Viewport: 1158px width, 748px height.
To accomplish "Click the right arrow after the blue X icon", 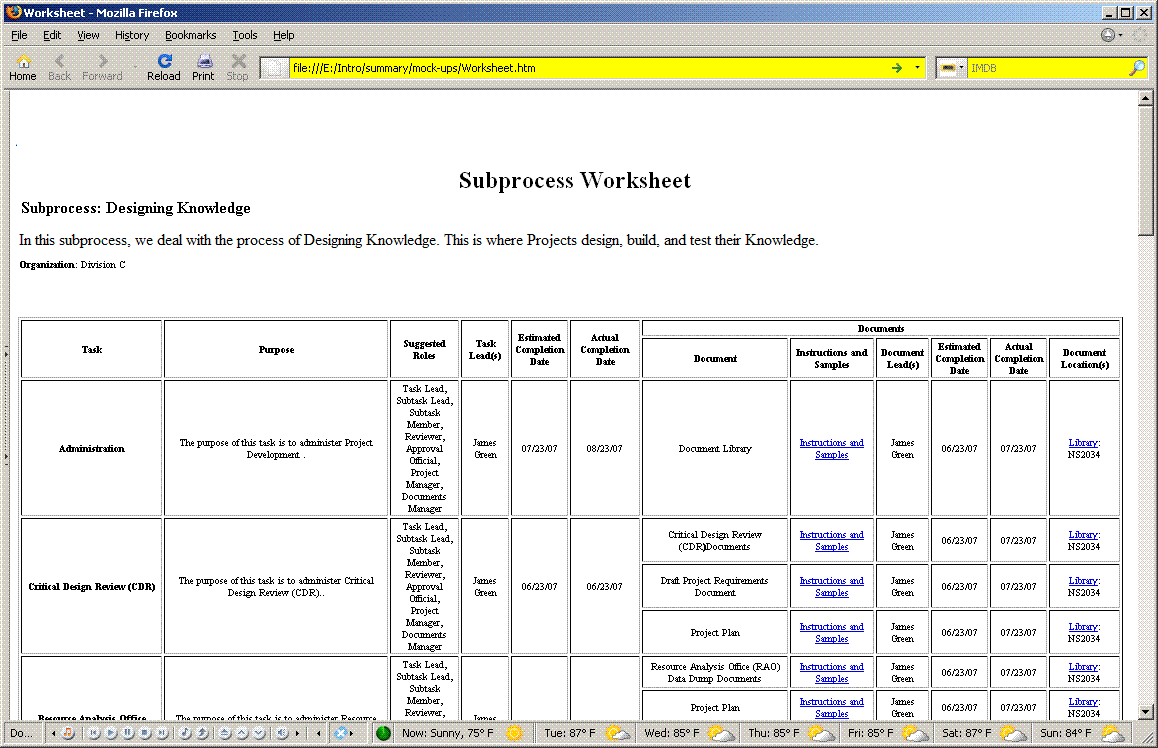I will [352, 733].
